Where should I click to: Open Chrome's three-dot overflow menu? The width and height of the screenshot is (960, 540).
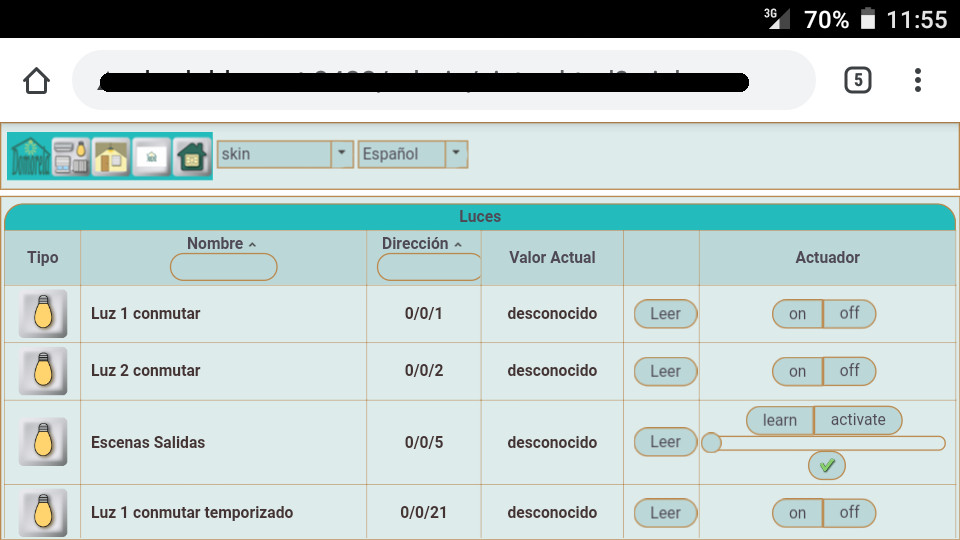[917, 80]
